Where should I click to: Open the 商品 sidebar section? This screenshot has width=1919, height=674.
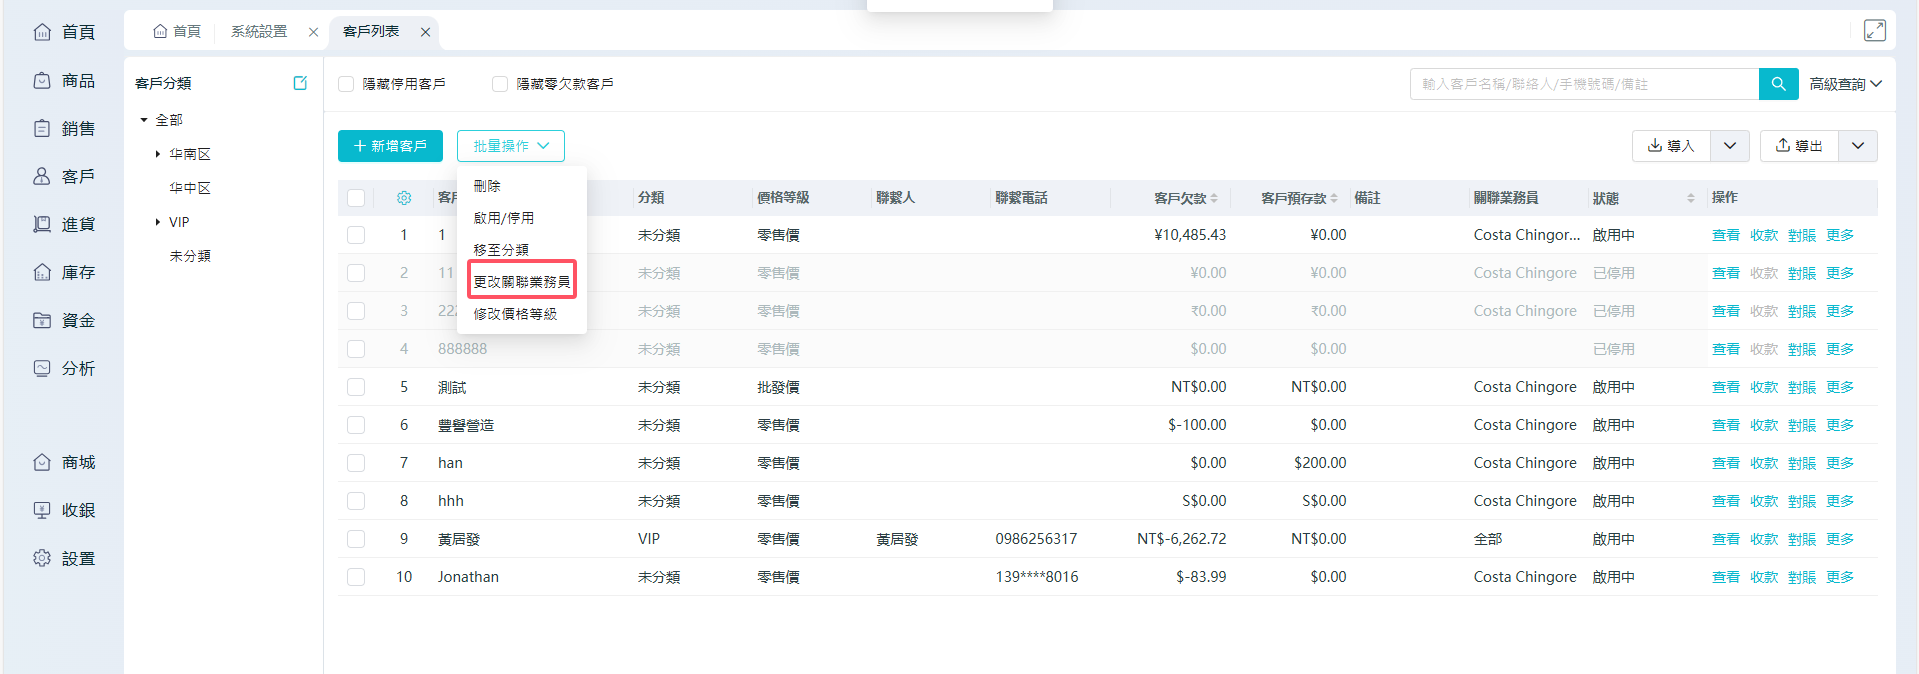pyautogui.click(x=65, y=81)
